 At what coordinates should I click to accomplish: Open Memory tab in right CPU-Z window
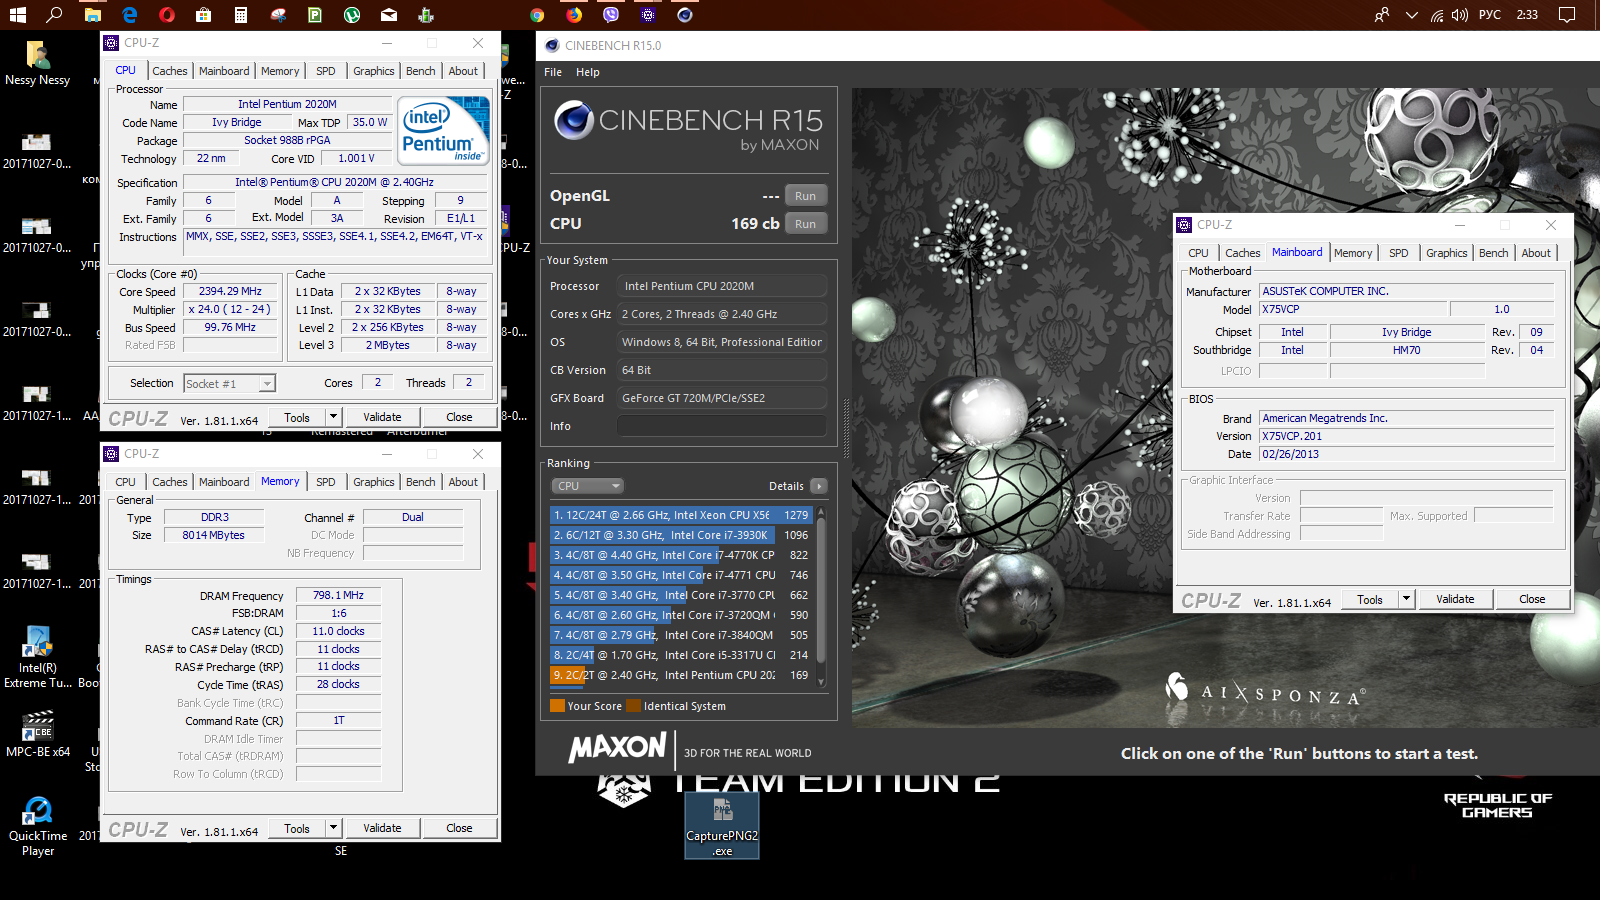click(1353, 253)
